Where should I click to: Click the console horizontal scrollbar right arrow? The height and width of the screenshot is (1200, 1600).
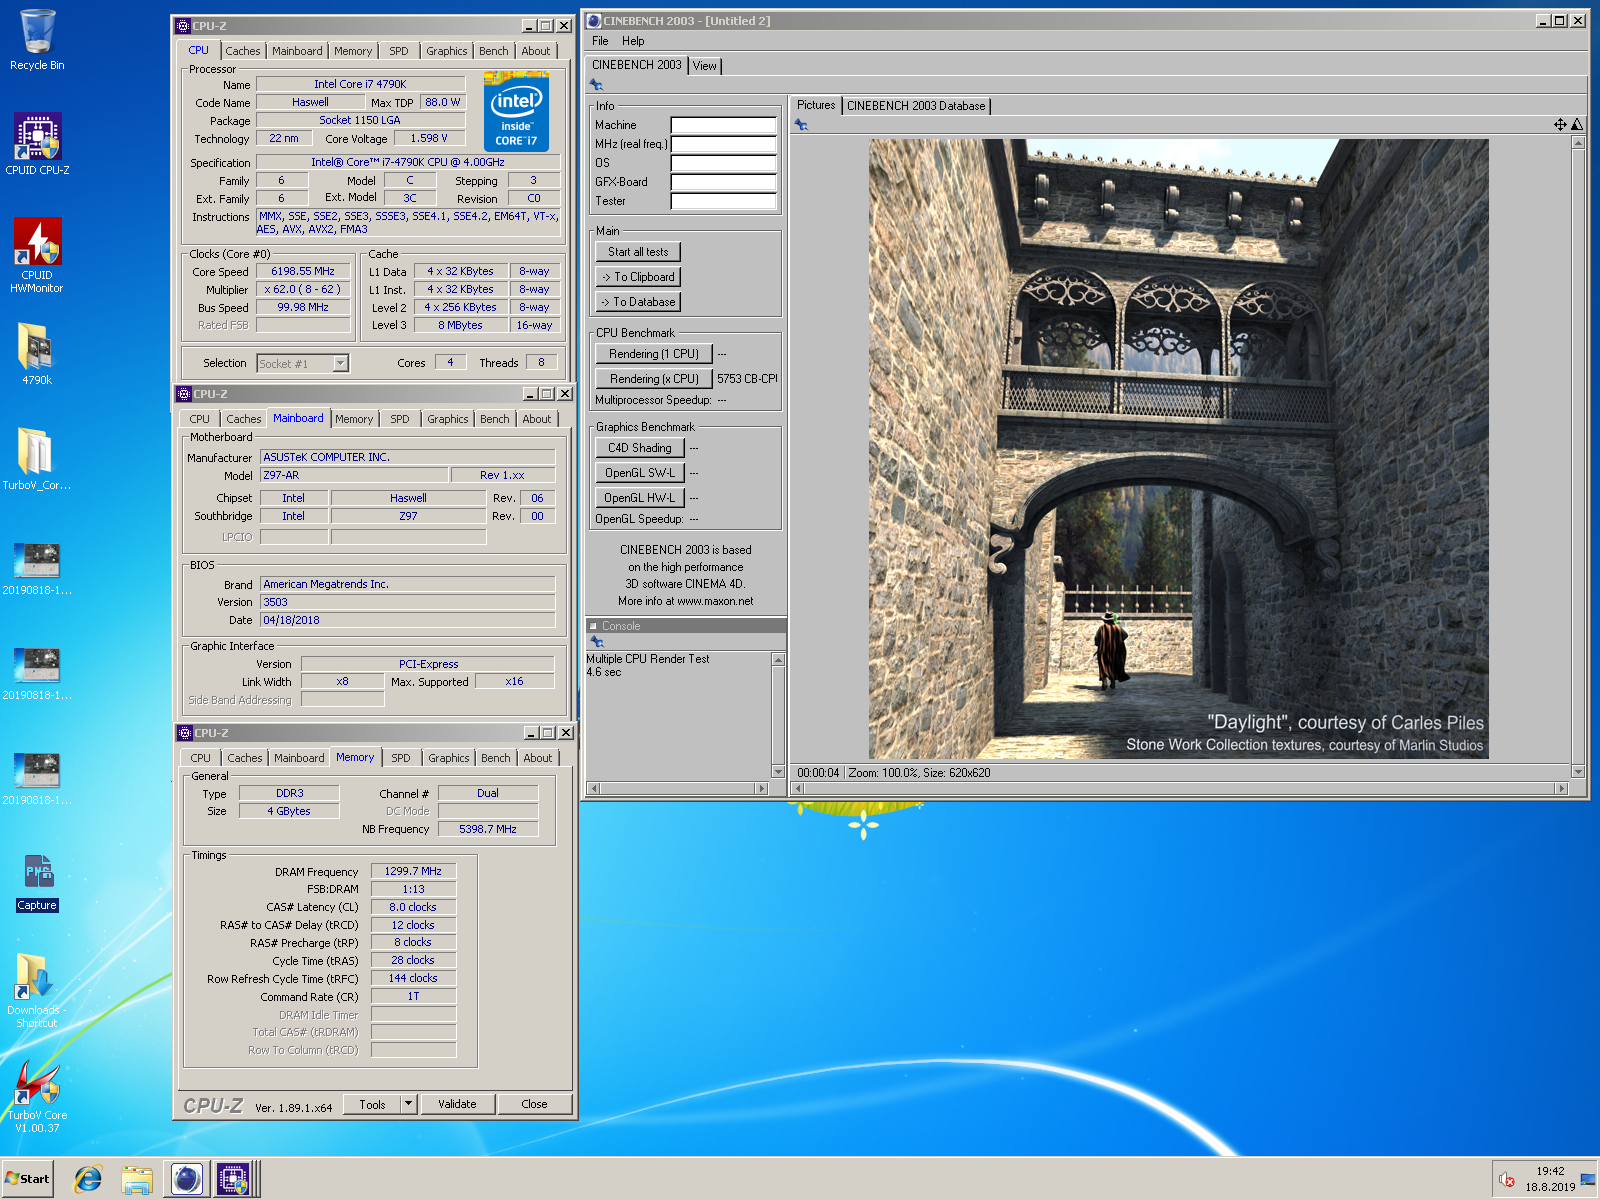click(x=762, y=789)
